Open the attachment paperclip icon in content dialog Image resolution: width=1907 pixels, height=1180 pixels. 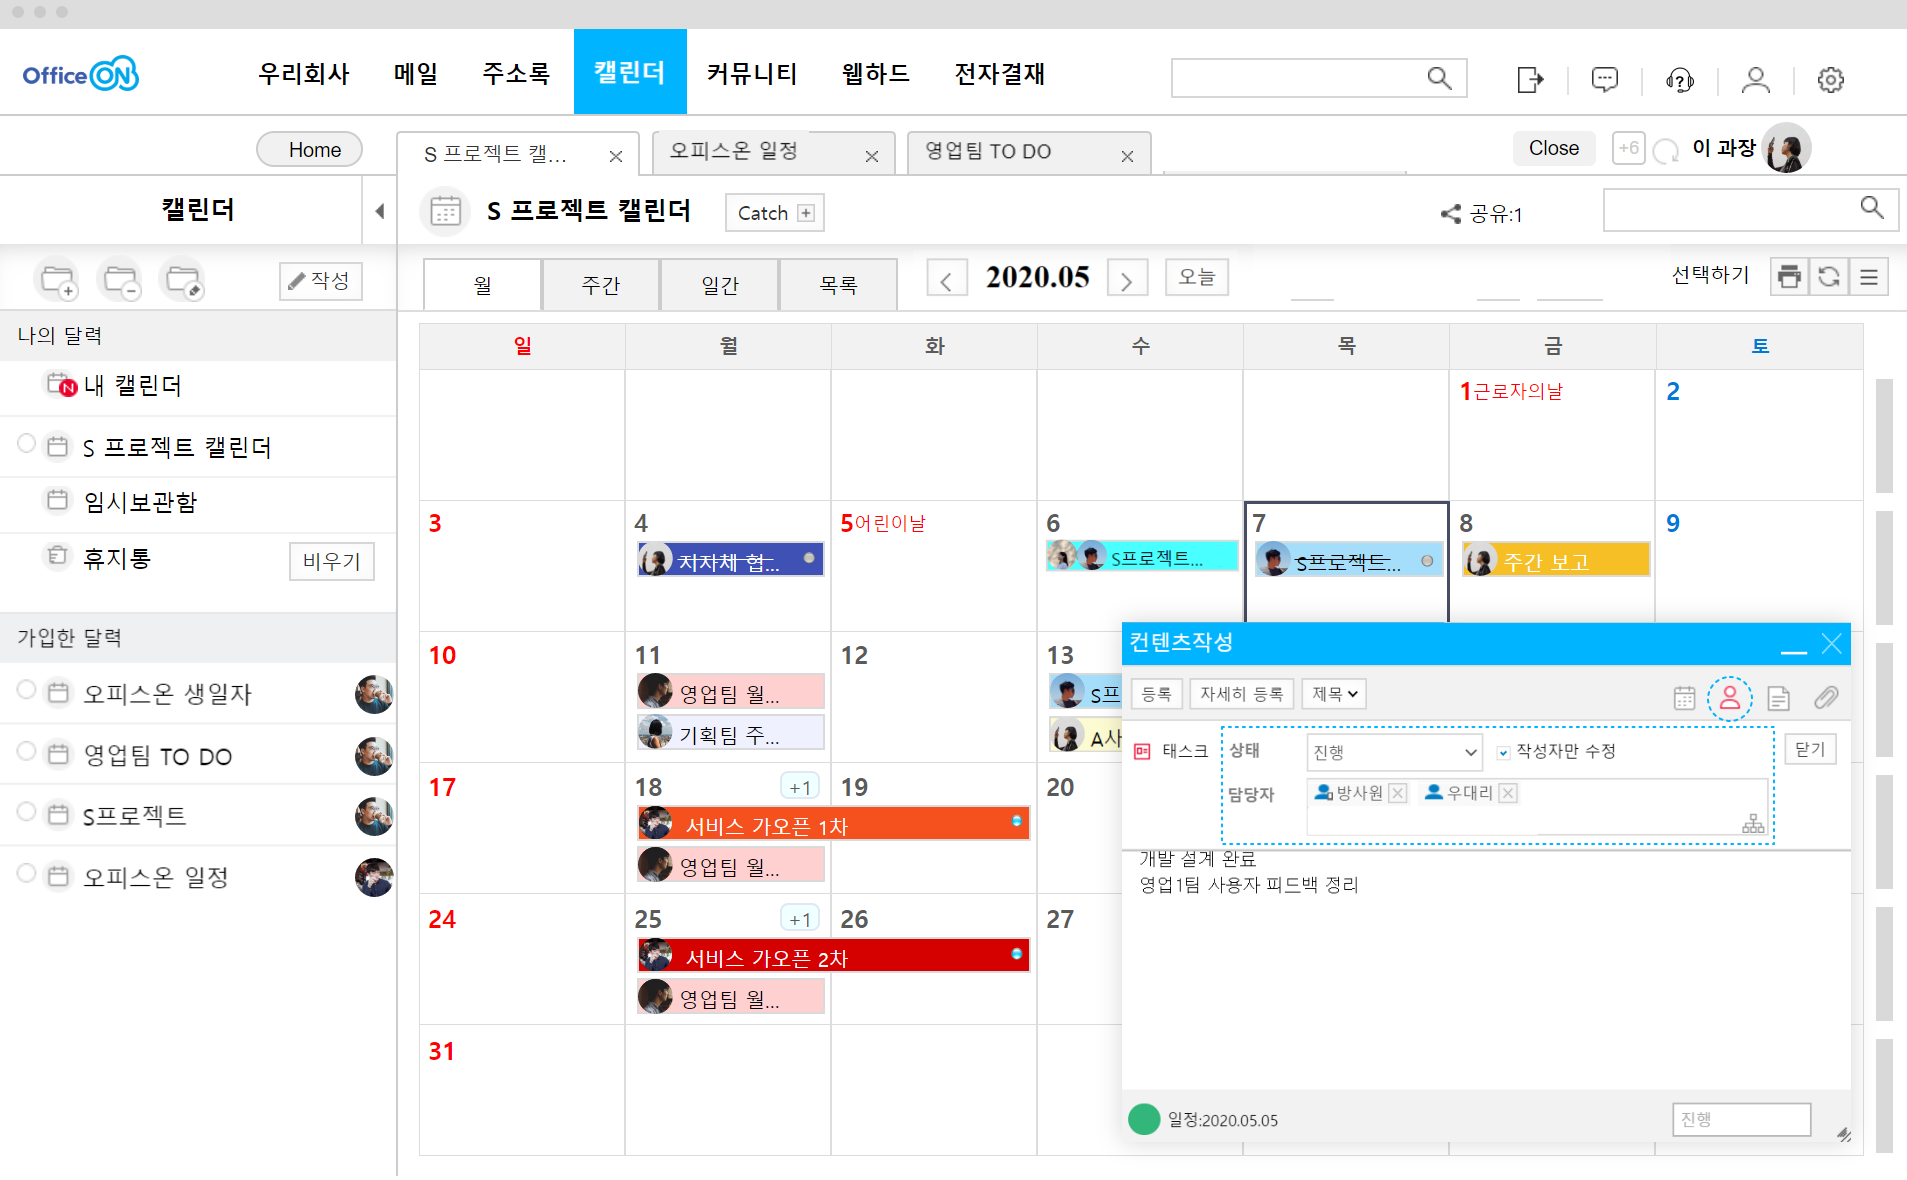coord(1826,698)
